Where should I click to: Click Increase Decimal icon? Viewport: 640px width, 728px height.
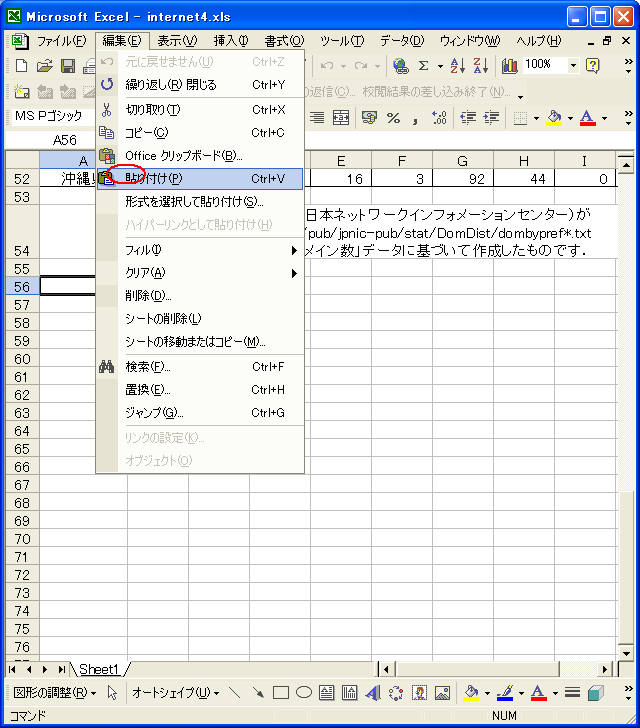439,118
